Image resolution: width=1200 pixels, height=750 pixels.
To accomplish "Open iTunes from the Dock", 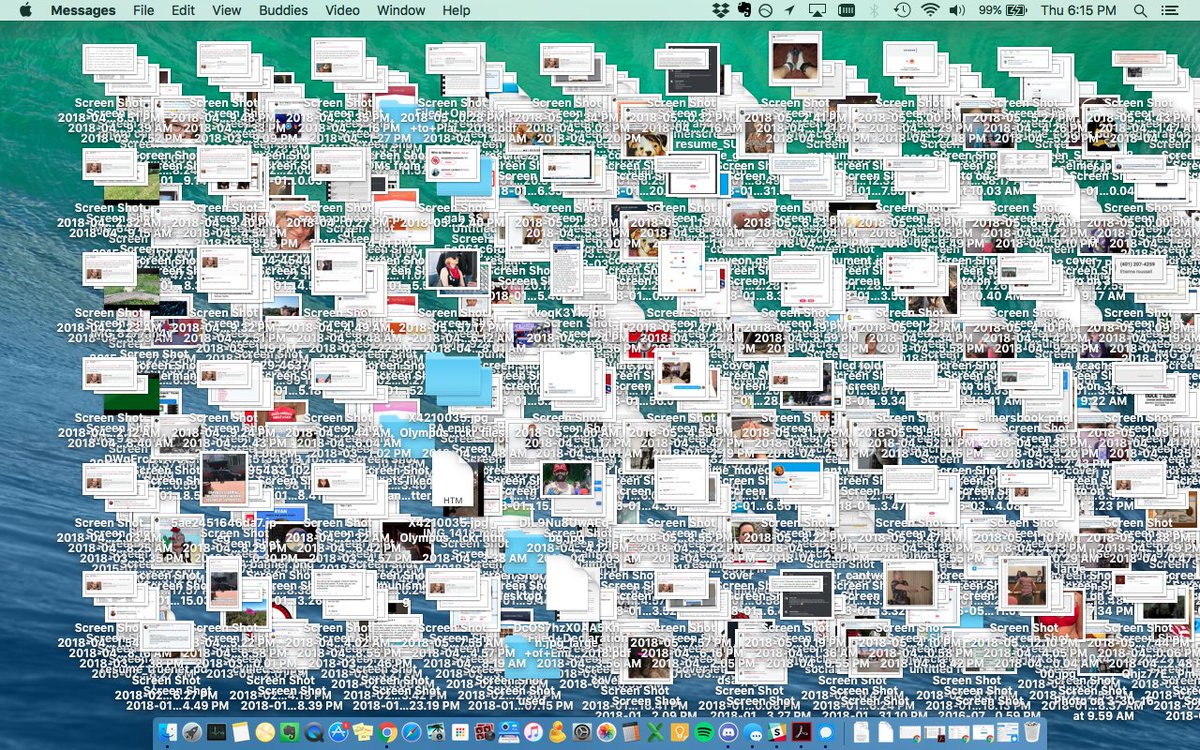I will 533,732.
